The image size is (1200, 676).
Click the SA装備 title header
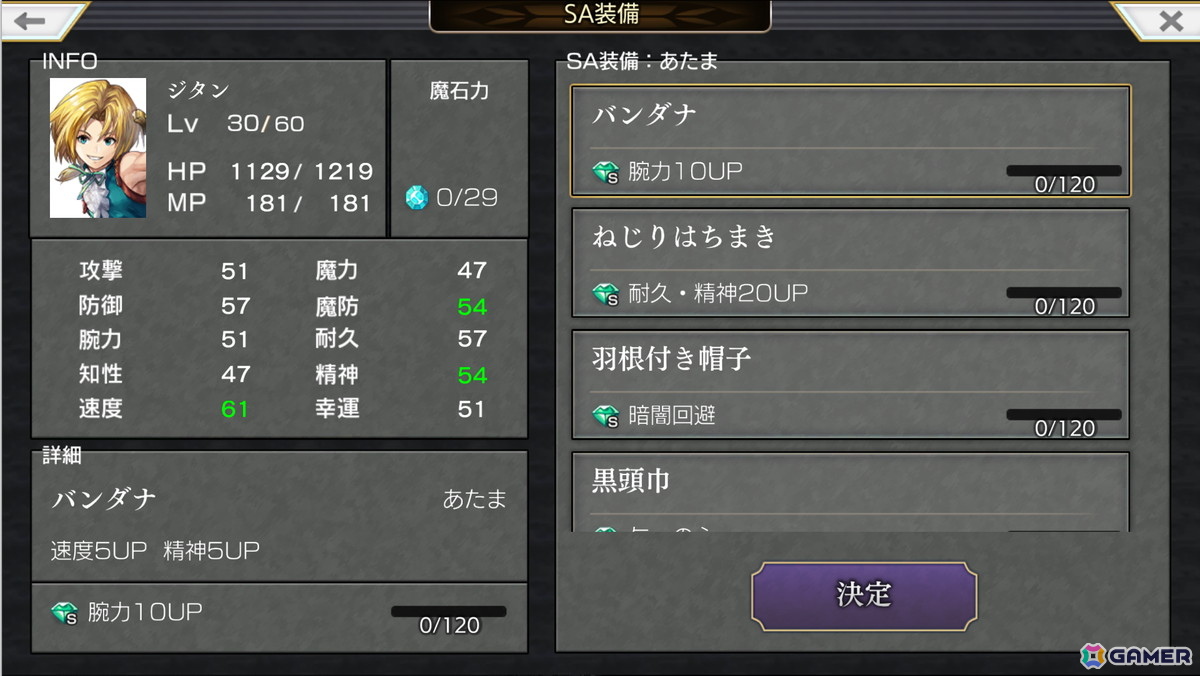(x=600, y=15)
